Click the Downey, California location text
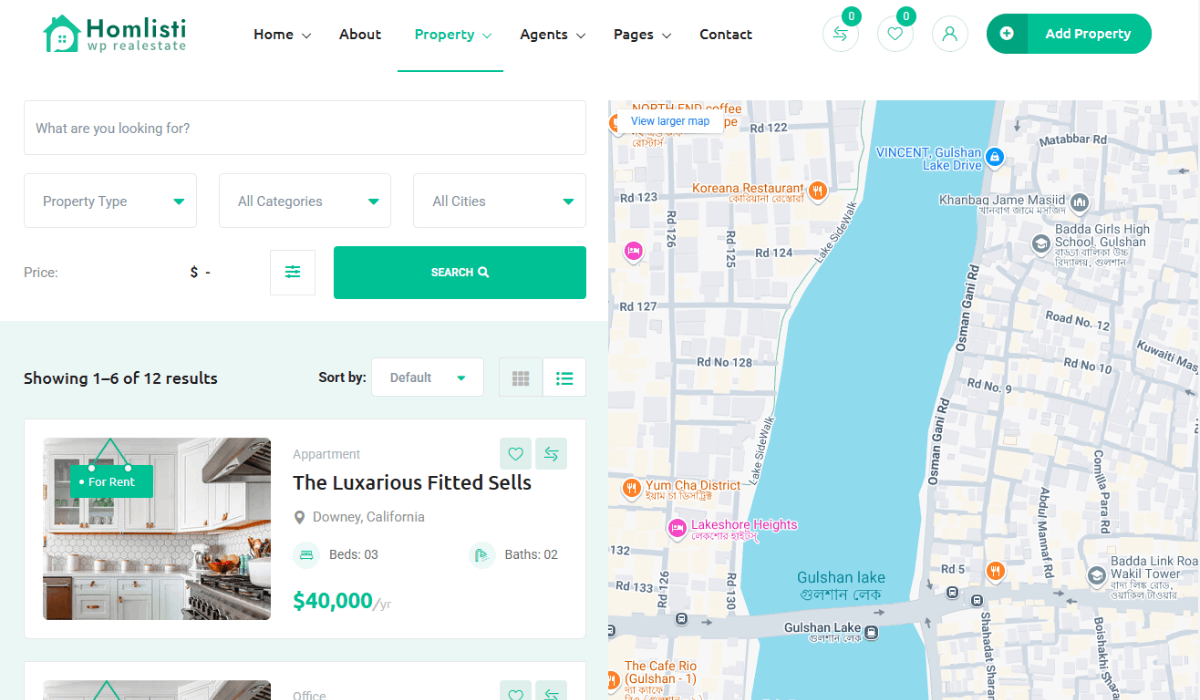The width and height of the screenshot is (1200, 700). click(369, 517)
